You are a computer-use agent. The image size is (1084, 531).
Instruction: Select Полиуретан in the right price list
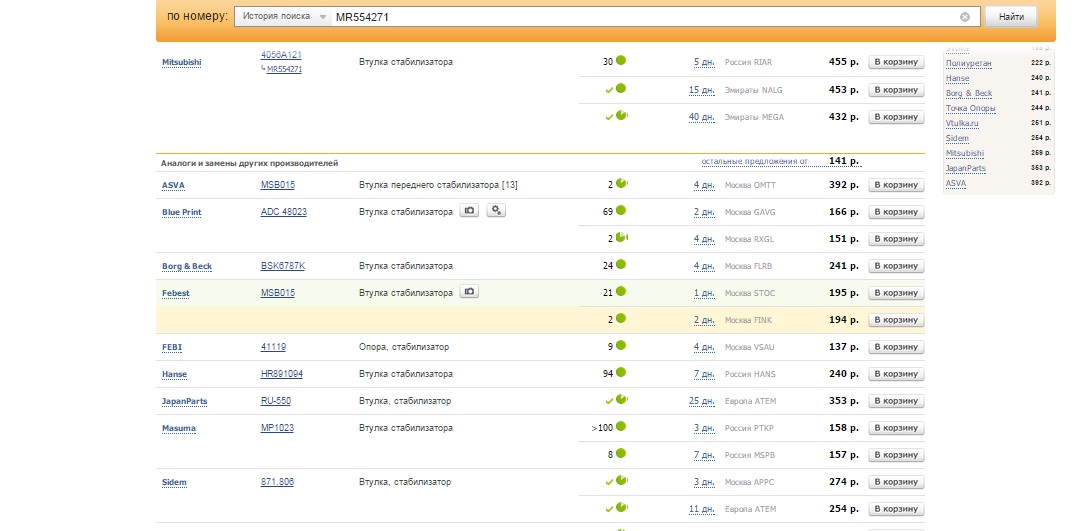(969, 62)
